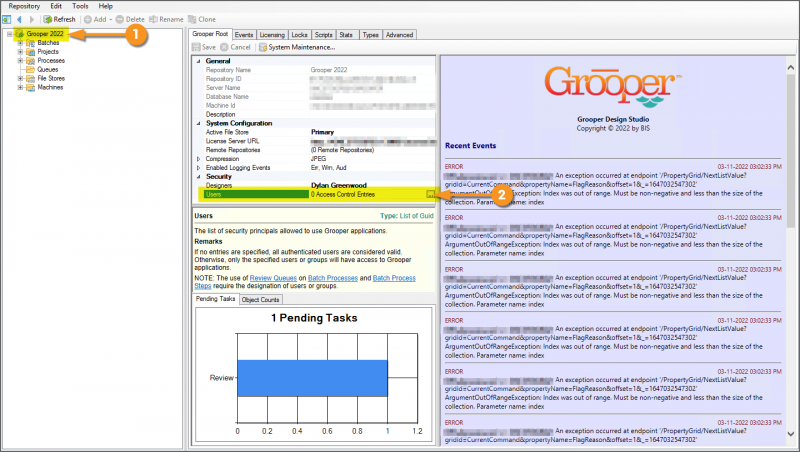
Task: Click the Recent Events scroll up arrow
Action: [x=790, y=67]
